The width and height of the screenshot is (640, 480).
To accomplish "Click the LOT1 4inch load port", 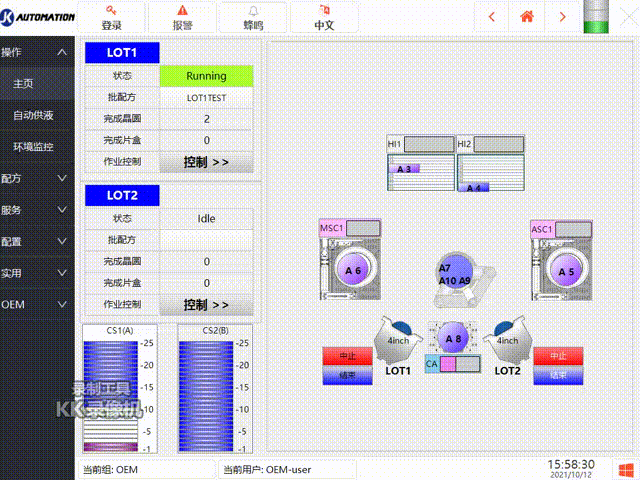I will [398, 340].
